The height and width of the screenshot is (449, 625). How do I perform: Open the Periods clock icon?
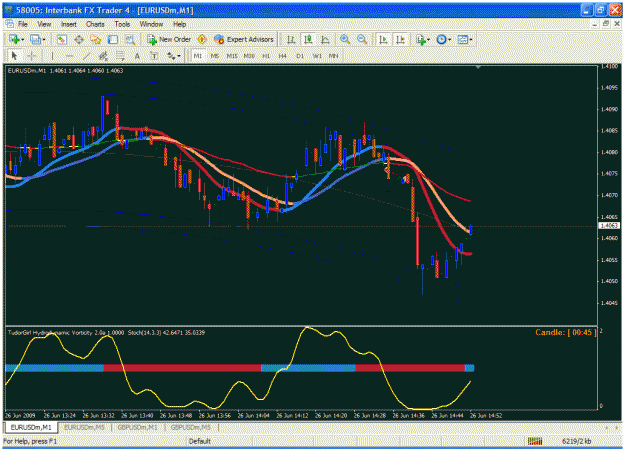(x=441, y=39)
